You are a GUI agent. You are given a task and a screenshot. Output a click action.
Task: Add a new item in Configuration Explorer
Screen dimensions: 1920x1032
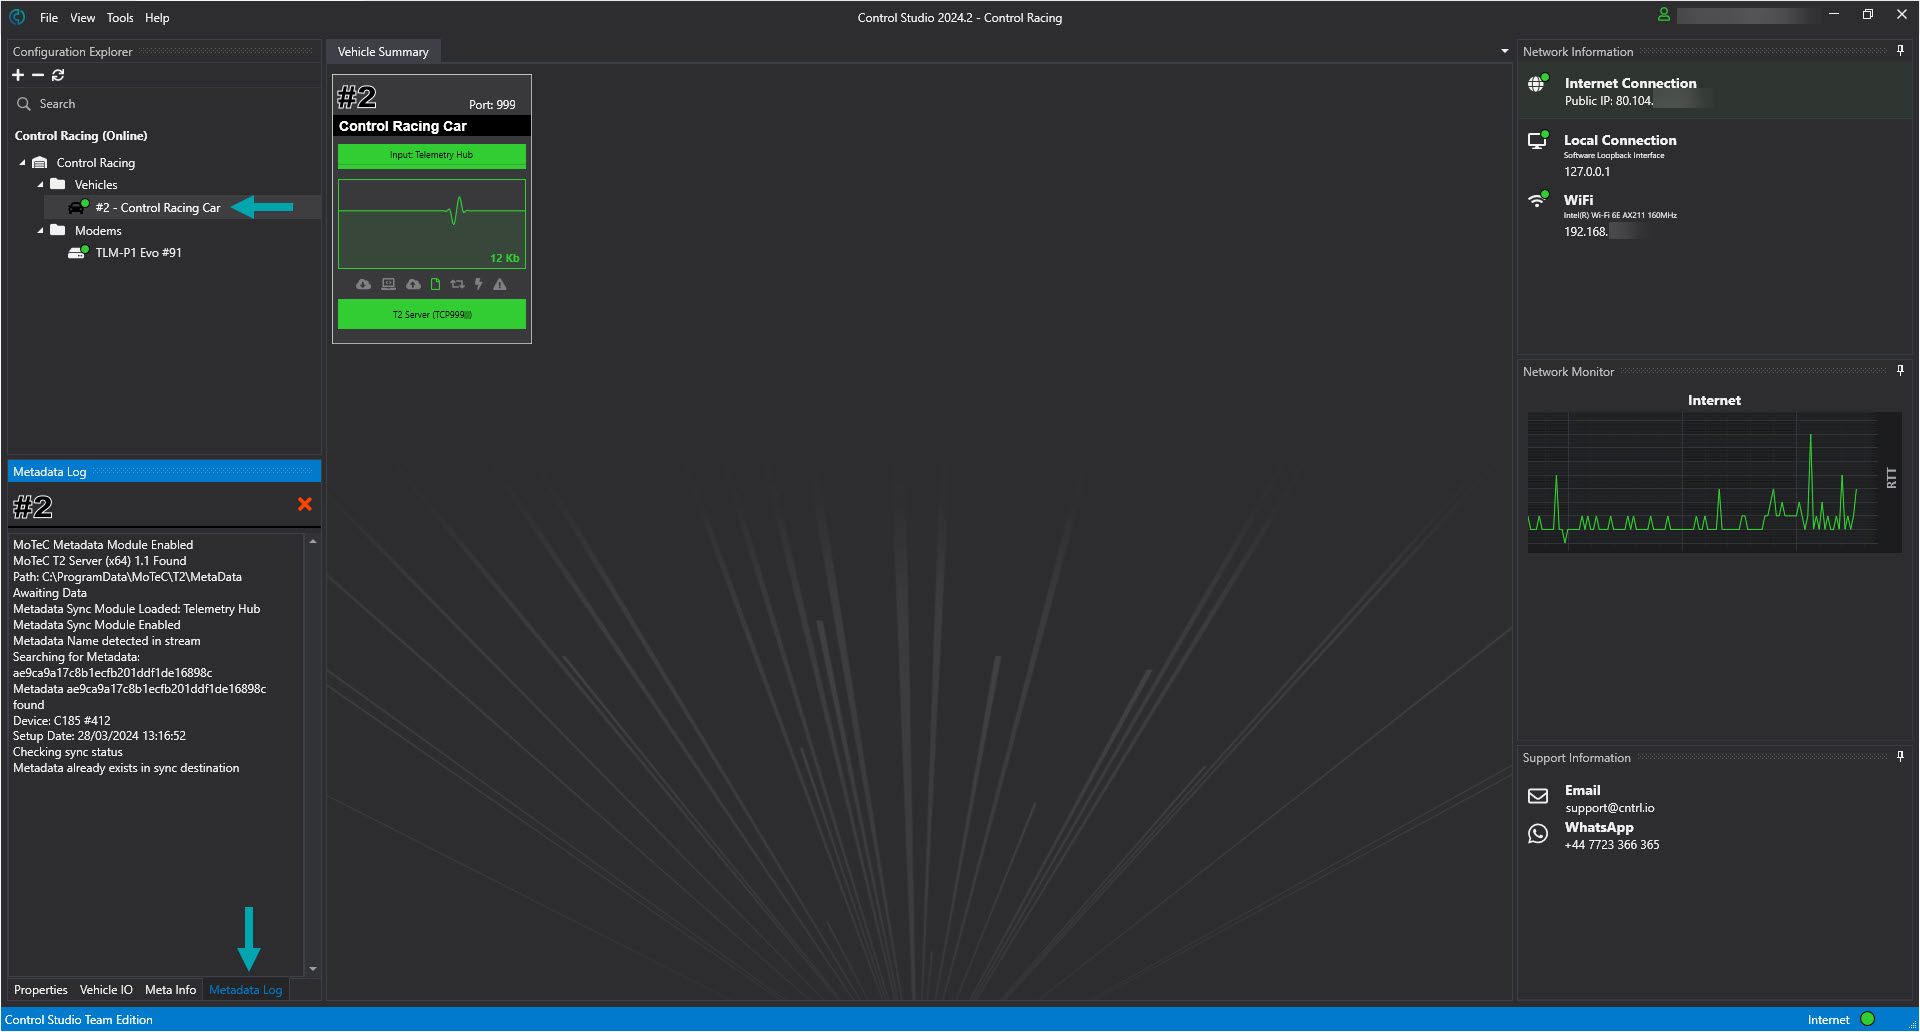click(18, 75)
